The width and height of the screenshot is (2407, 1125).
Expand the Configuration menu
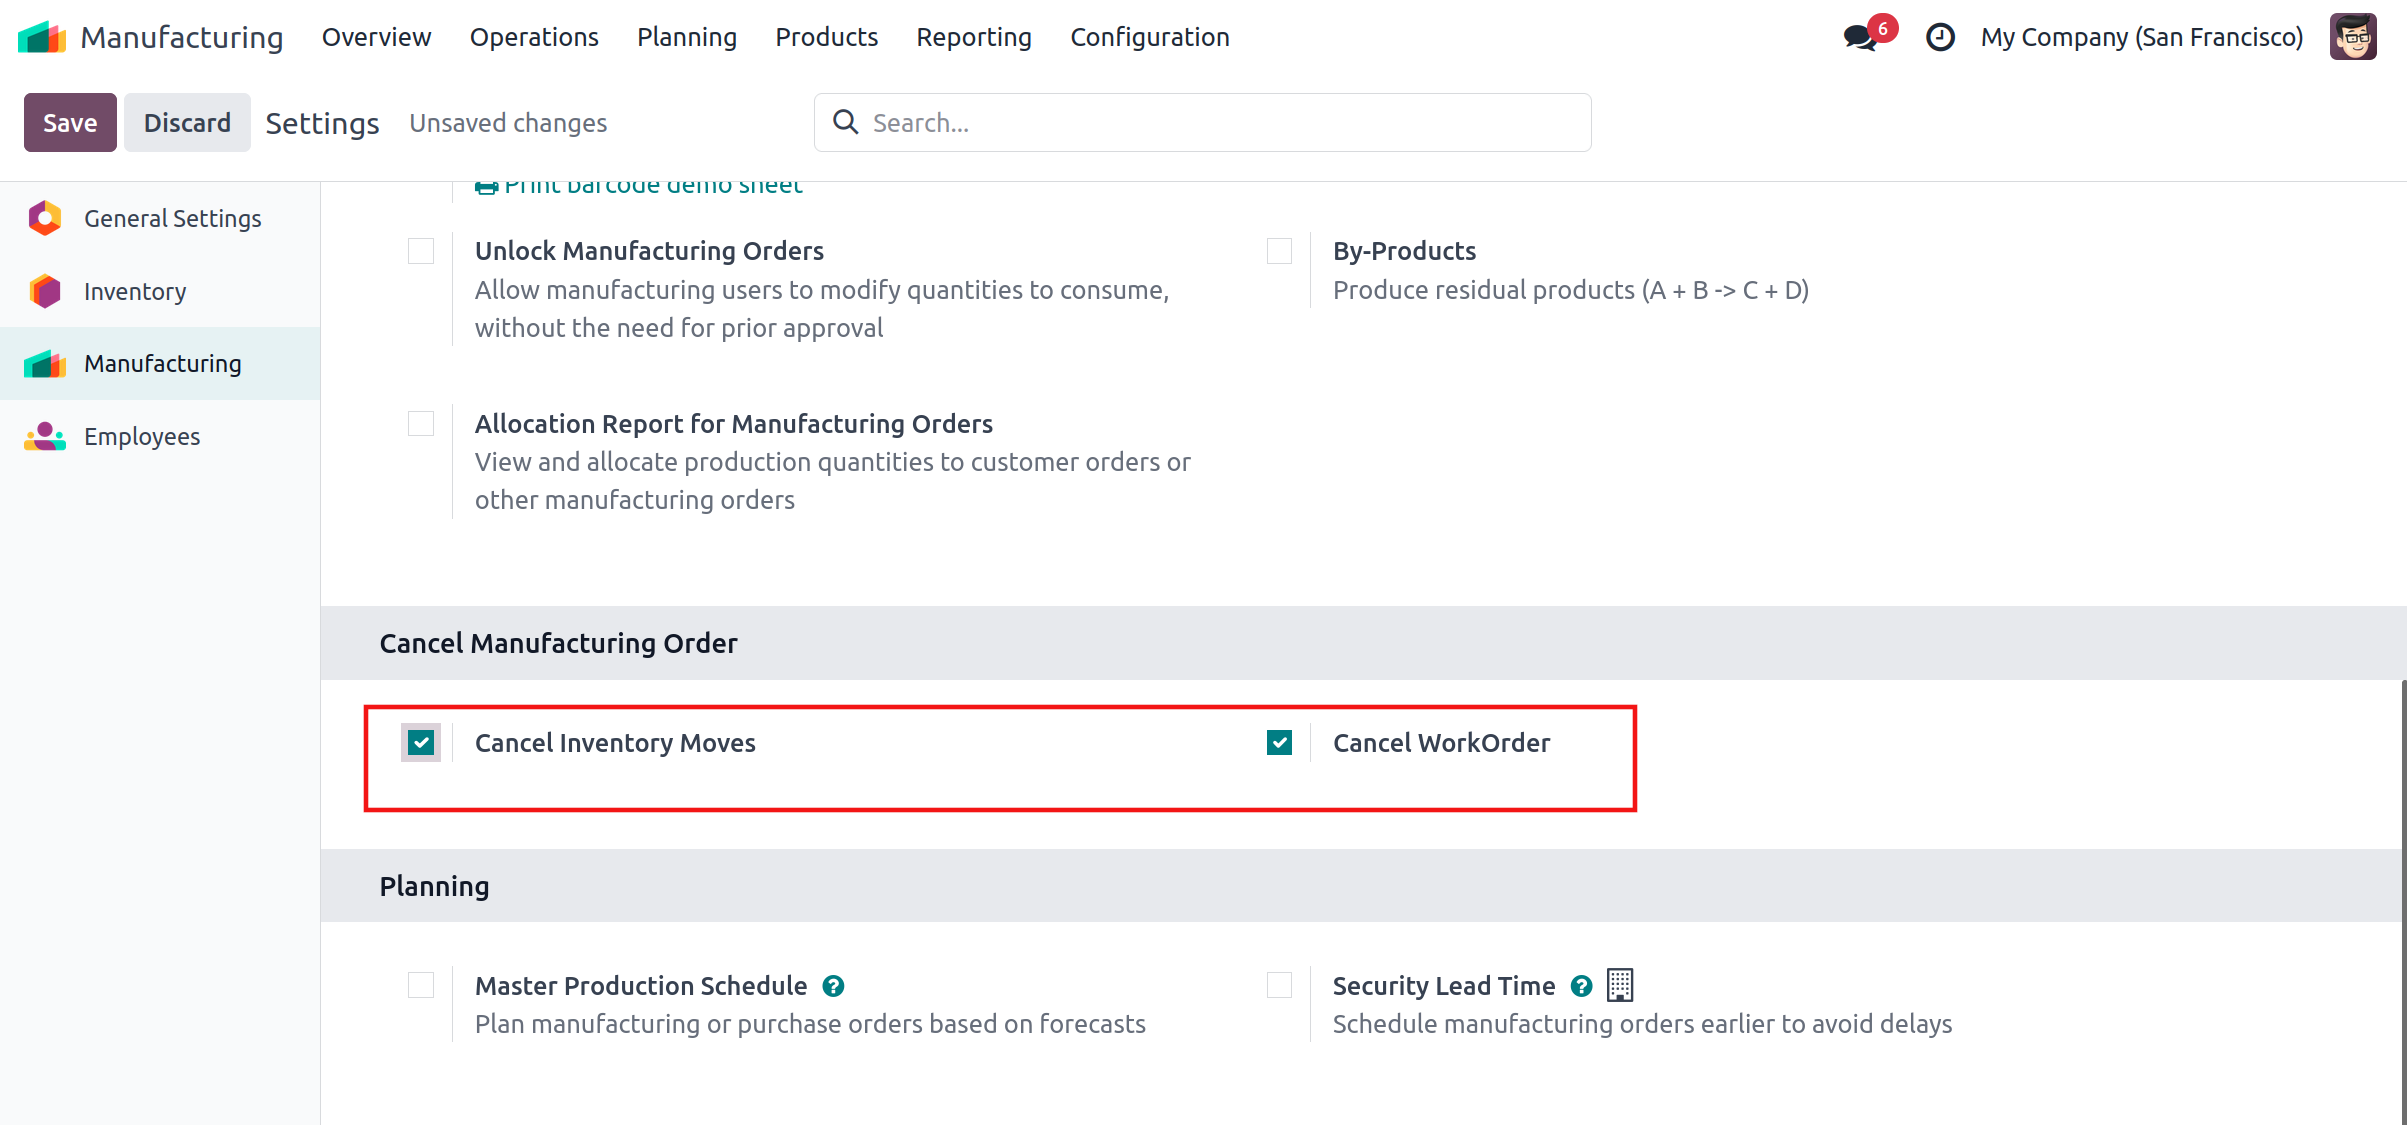point(1150,37)
